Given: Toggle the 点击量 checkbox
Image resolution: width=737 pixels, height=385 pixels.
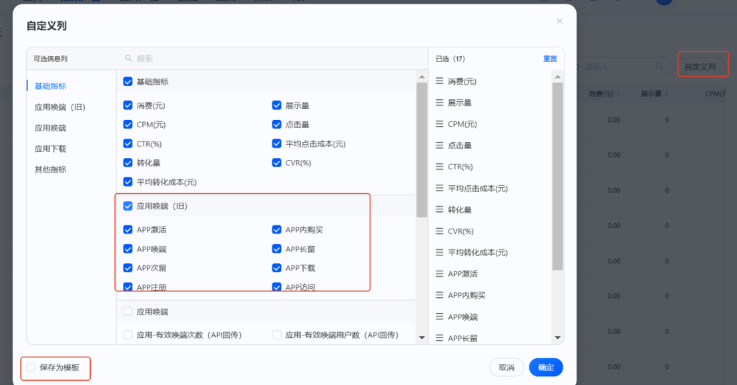Looking at the screenshot, I should (276, 124).
